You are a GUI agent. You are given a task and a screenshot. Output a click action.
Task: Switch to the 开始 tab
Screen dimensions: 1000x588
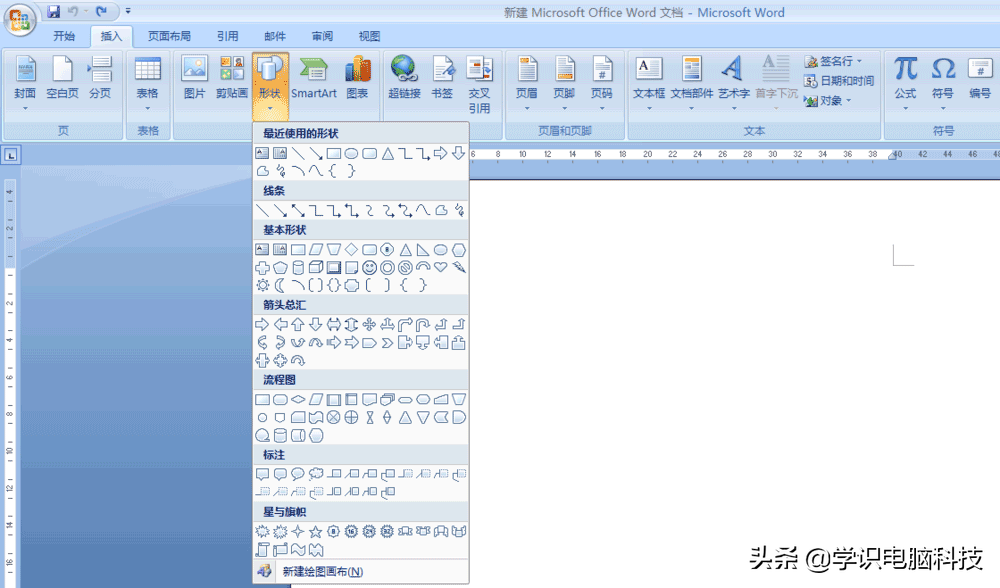[64, 36]
